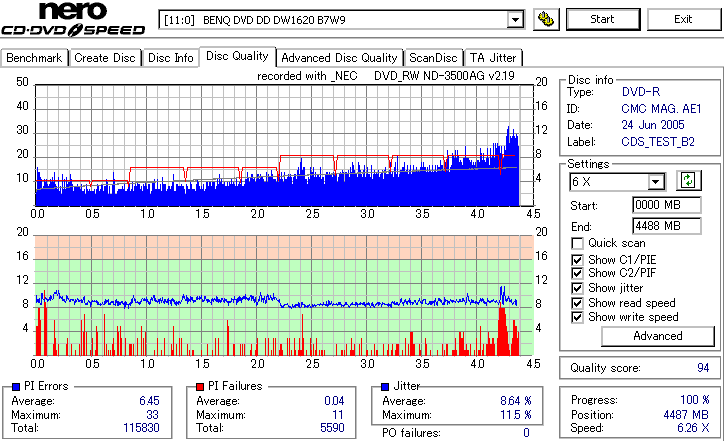The width and height of the screenshot is (724, 441).
Task: Click Speed value 6.26 X
Action: tap(694, 428)
